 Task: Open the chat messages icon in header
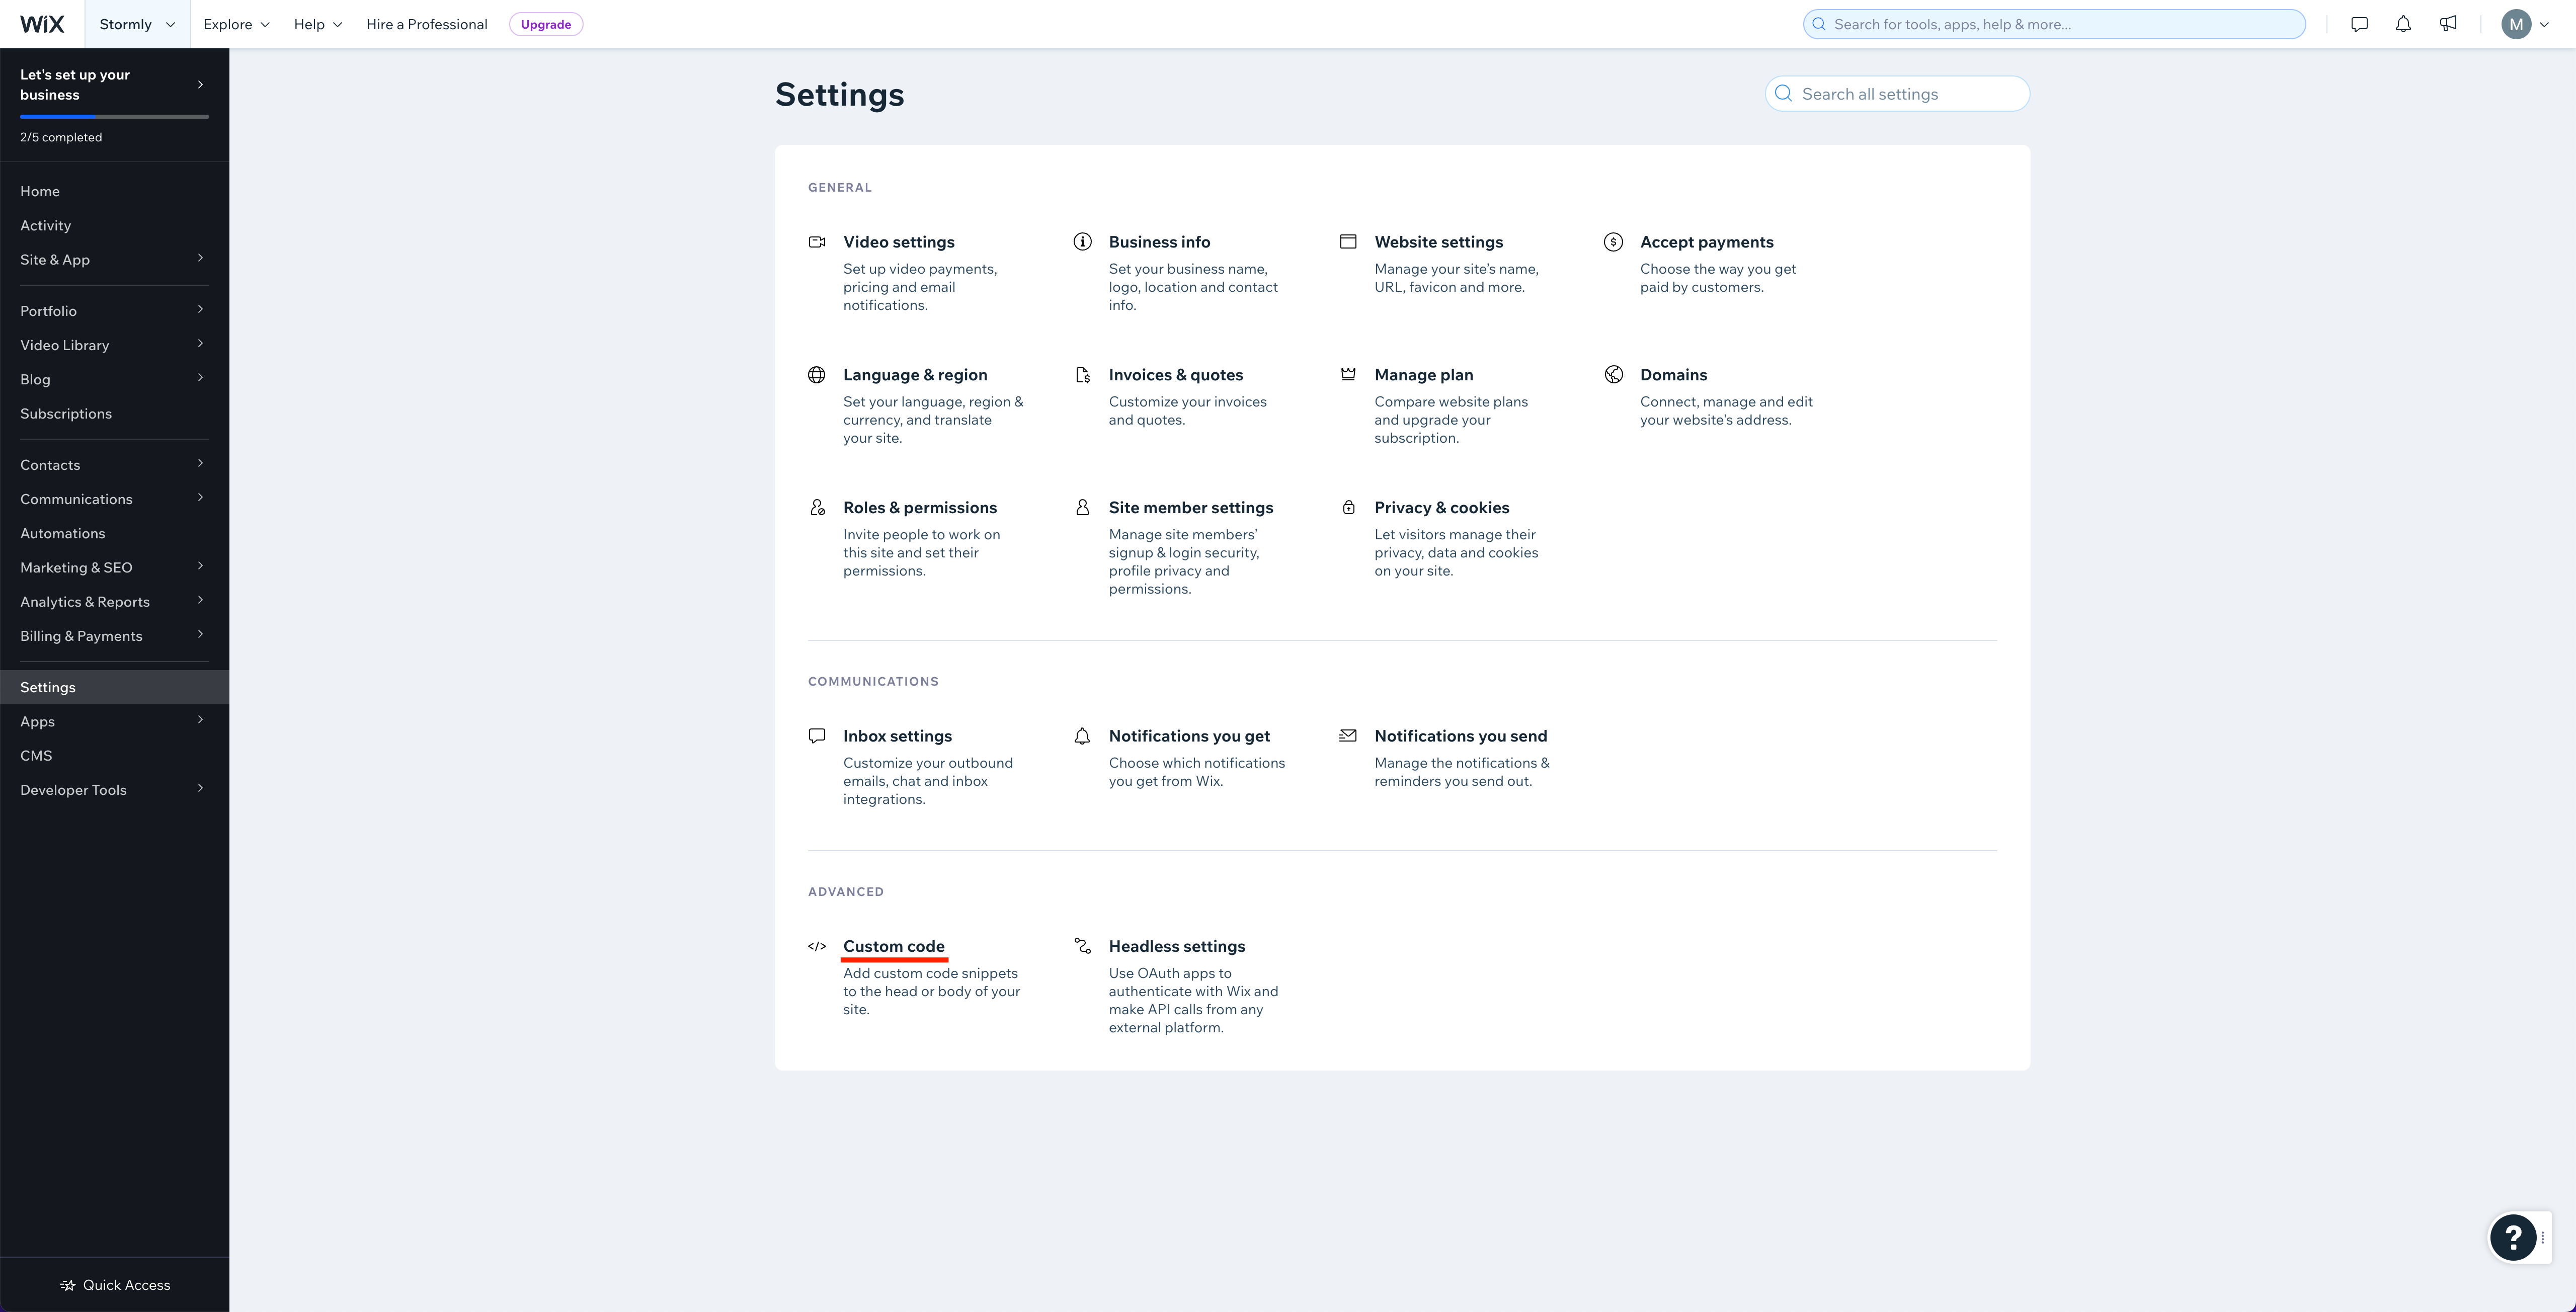[2359, 24]
